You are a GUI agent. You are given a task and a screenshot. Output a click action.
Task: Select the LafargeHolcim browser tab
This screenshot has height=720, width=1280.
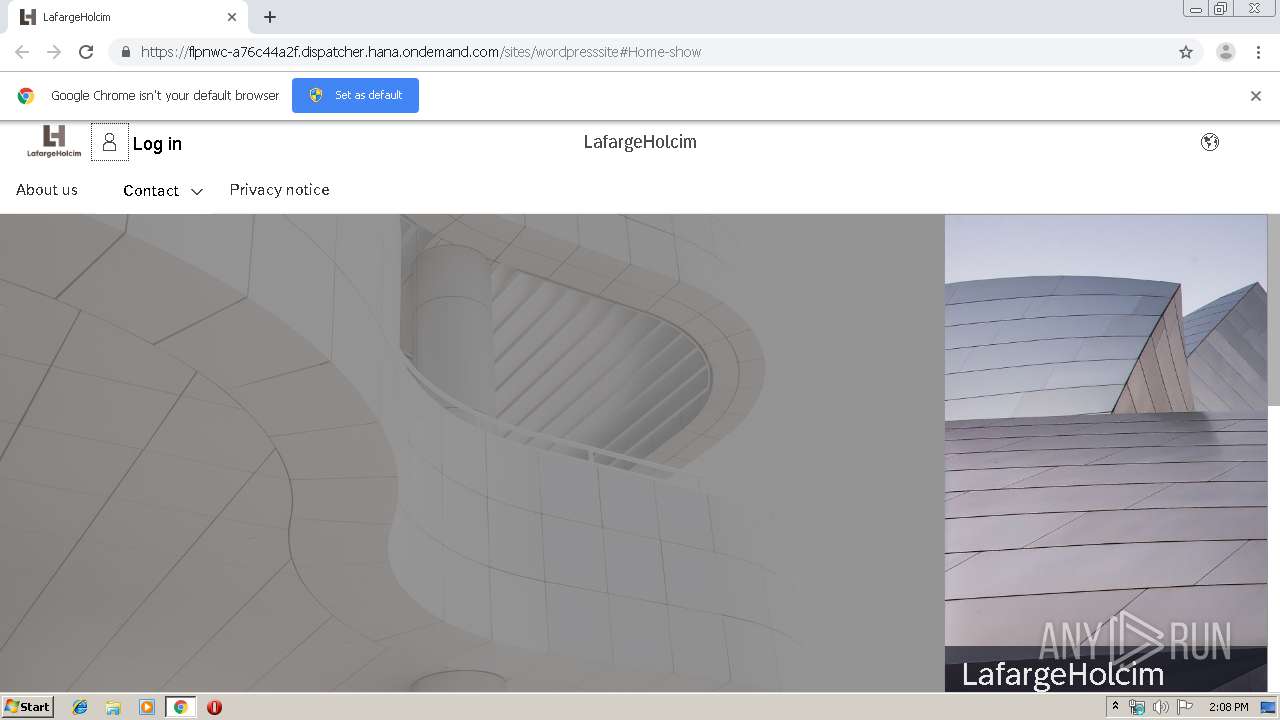click(128, 17)
